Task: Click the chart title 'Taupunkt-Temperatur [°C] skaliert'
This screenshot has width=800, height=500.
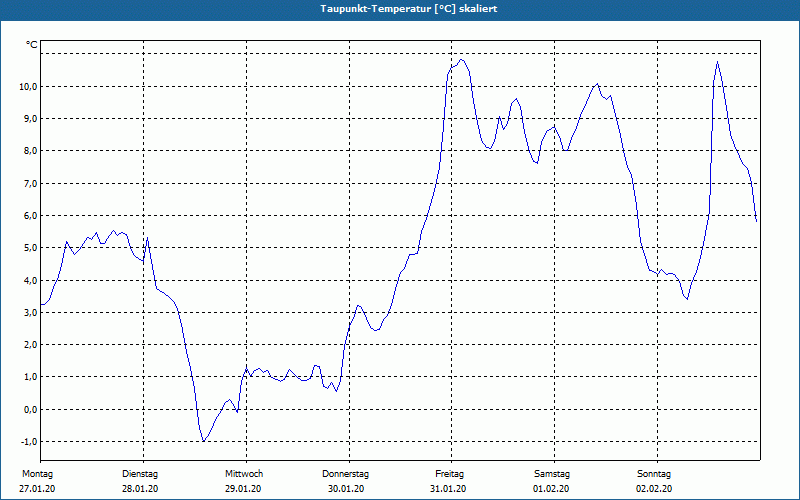Action: coord(409,9)
